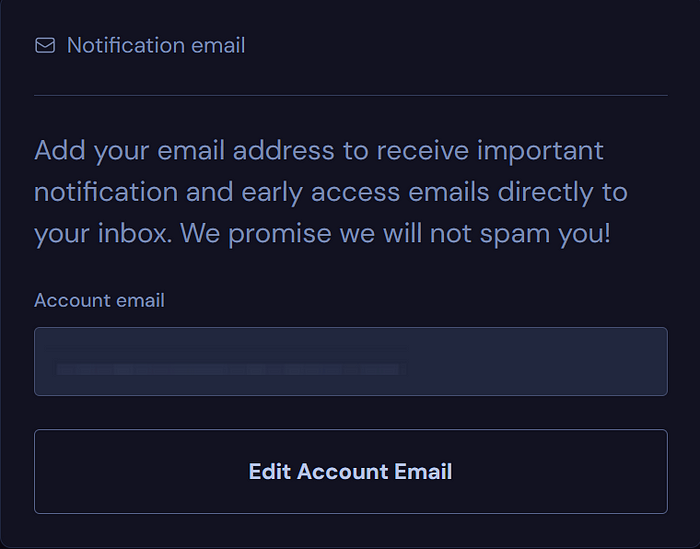Click the word 'Notification' in the heading
Image resolution: width=700 pixels, height=549 pixels.
click(x=126, y=46)
